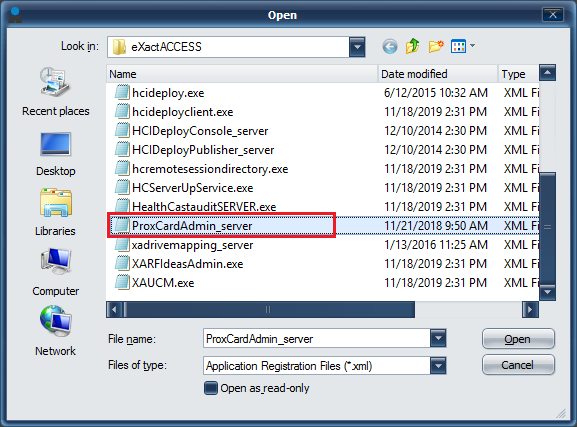Go up one folder level
577x427 pixels.
coord(413,46)
